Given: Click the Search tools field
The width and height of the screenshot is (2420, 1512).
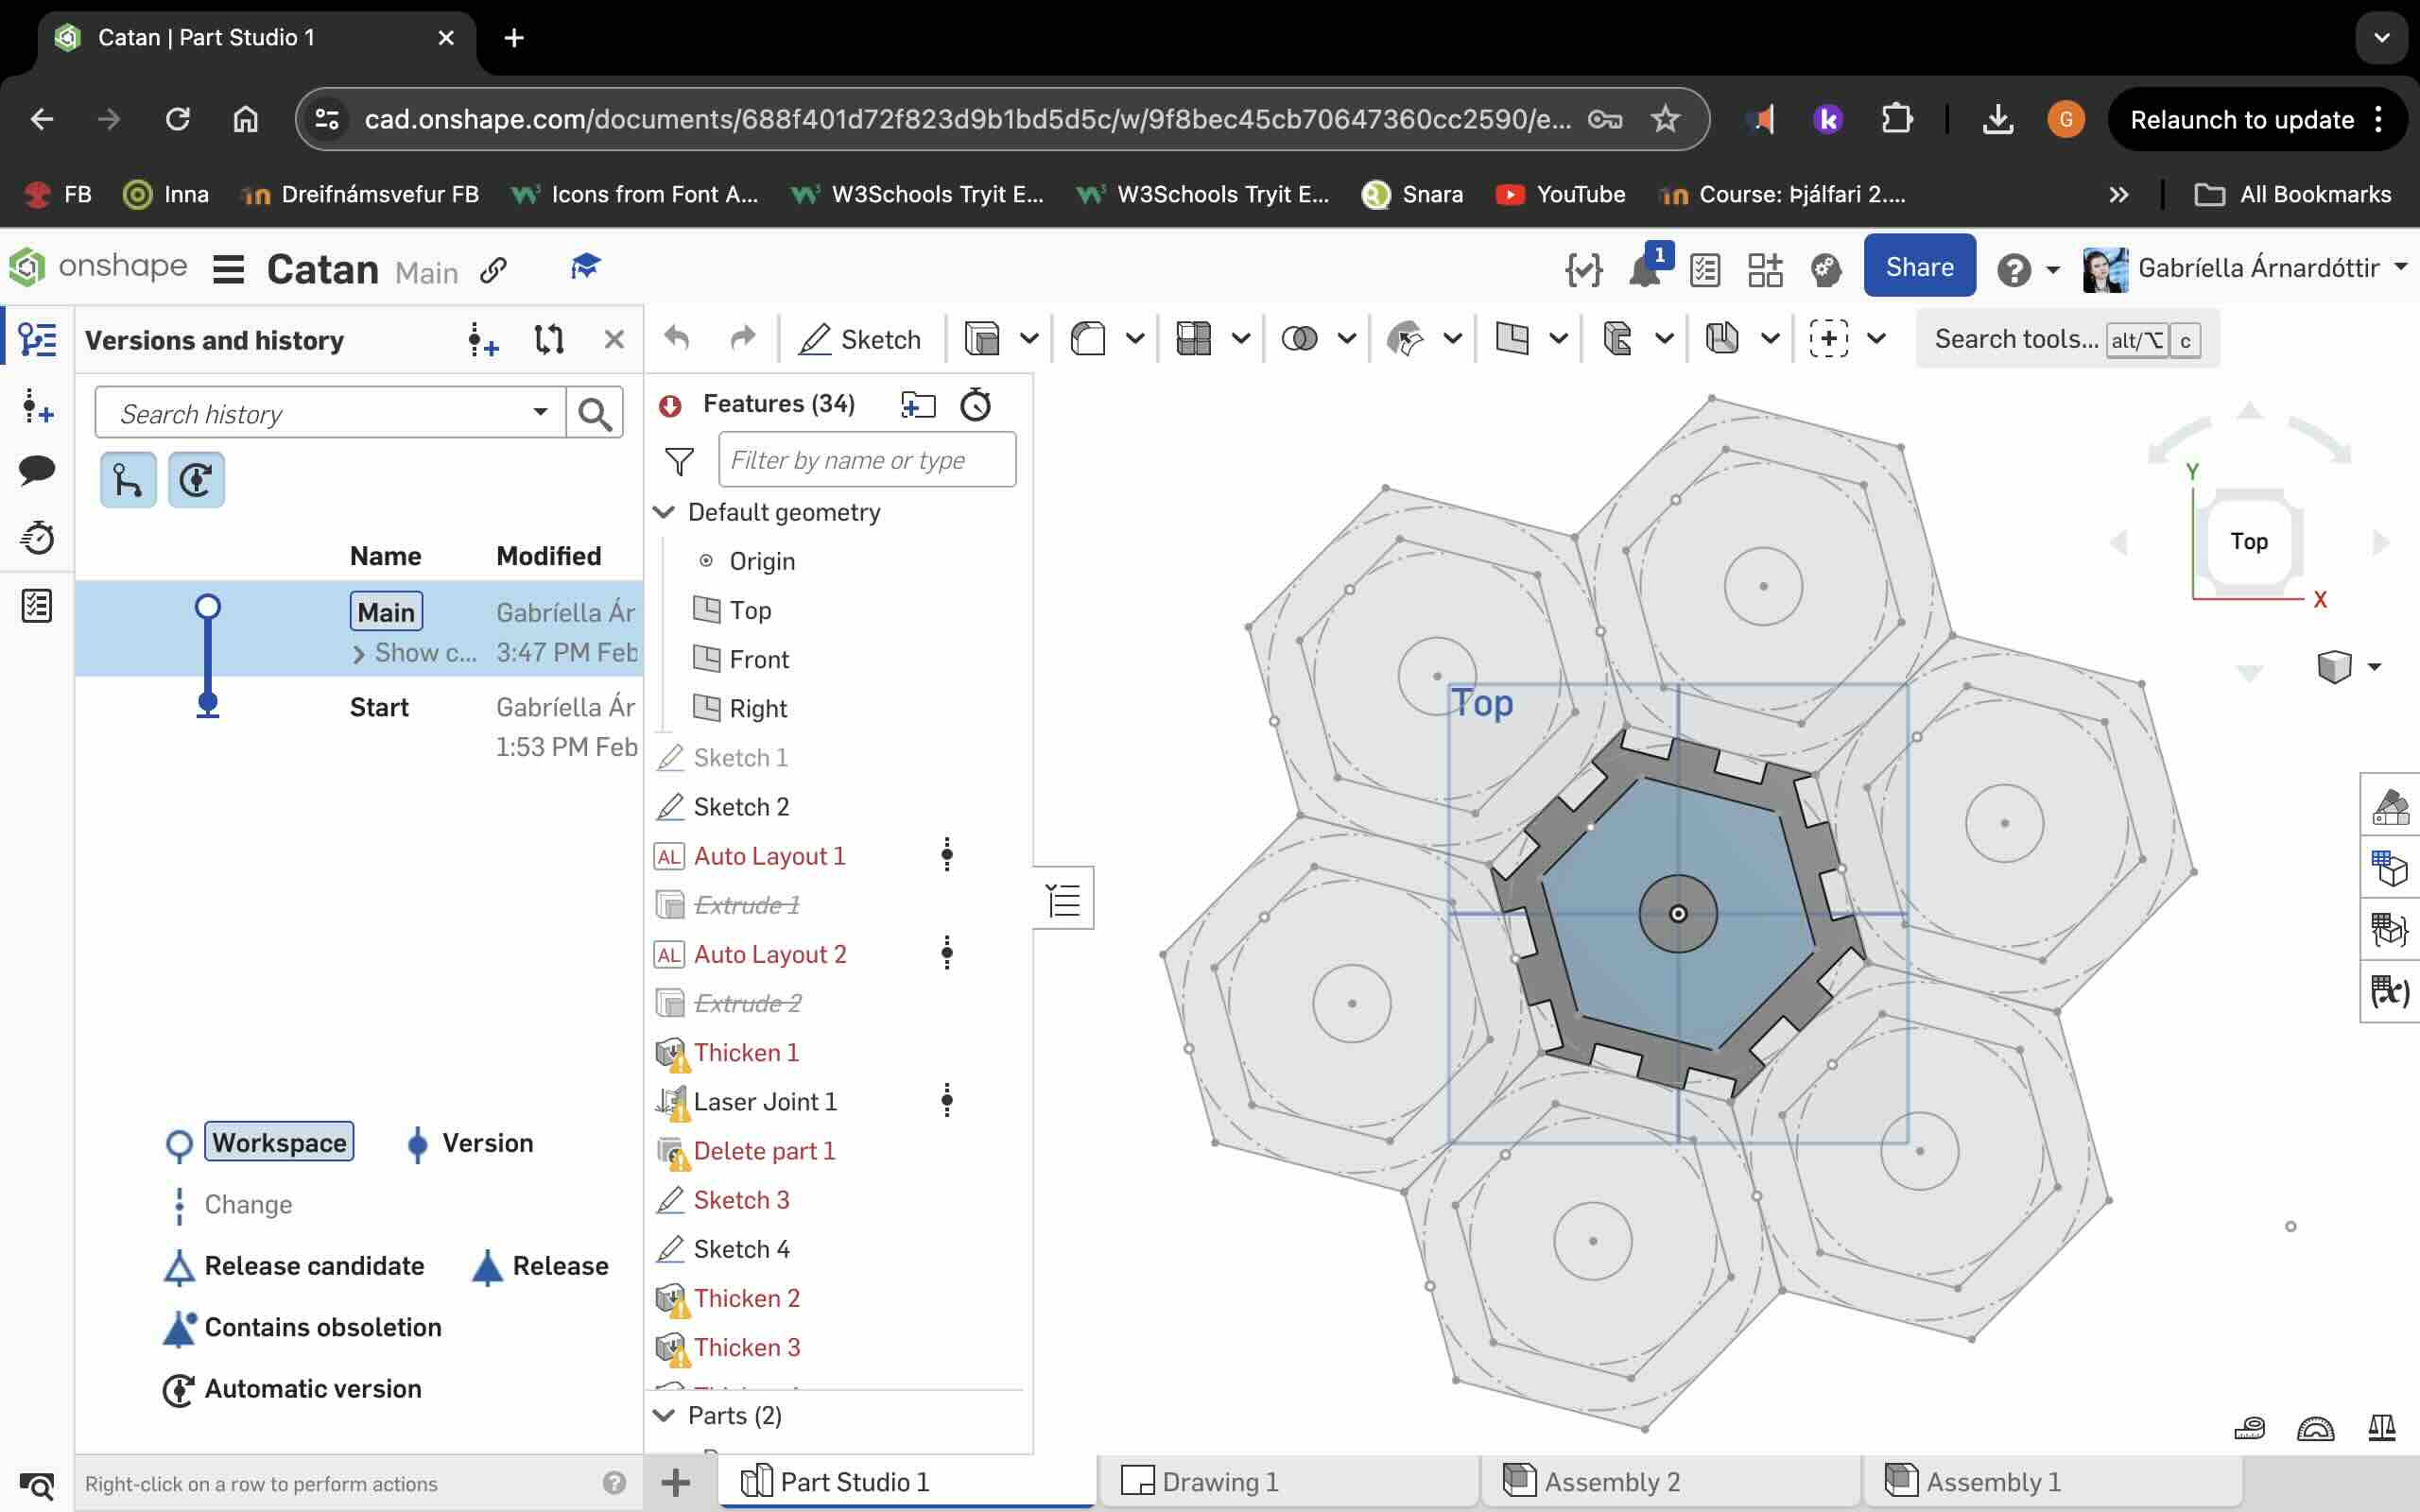Looking at the screenshot, I should (x=2066, y=339).
